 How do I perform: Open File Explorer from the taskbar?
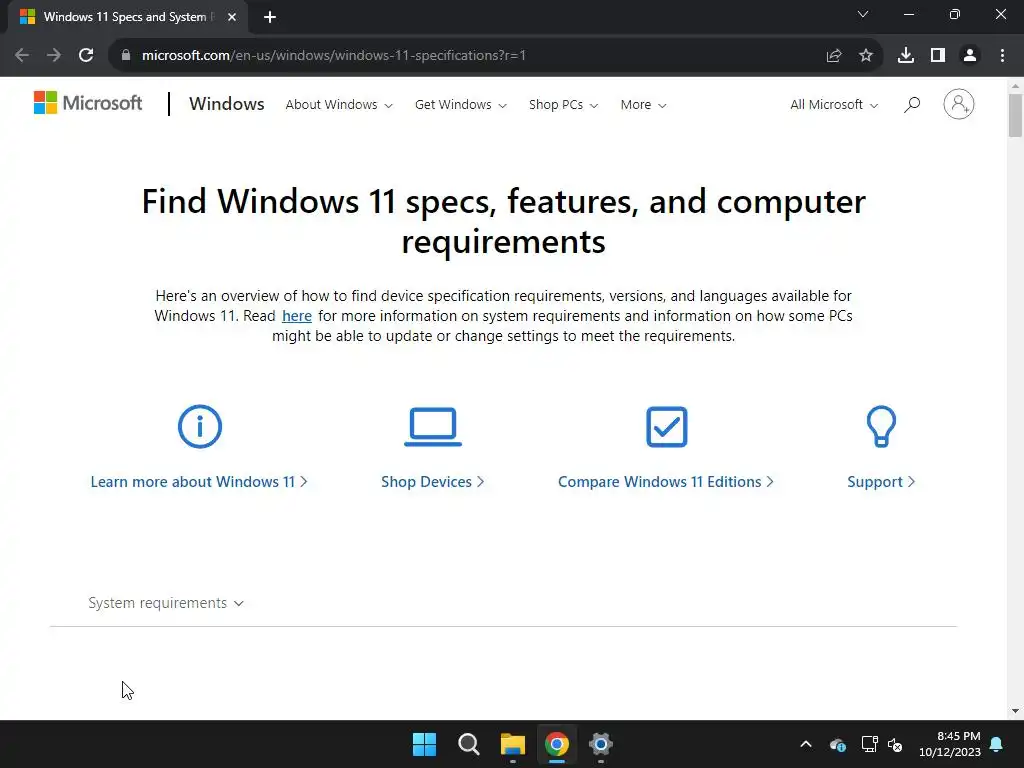(513, 744)
